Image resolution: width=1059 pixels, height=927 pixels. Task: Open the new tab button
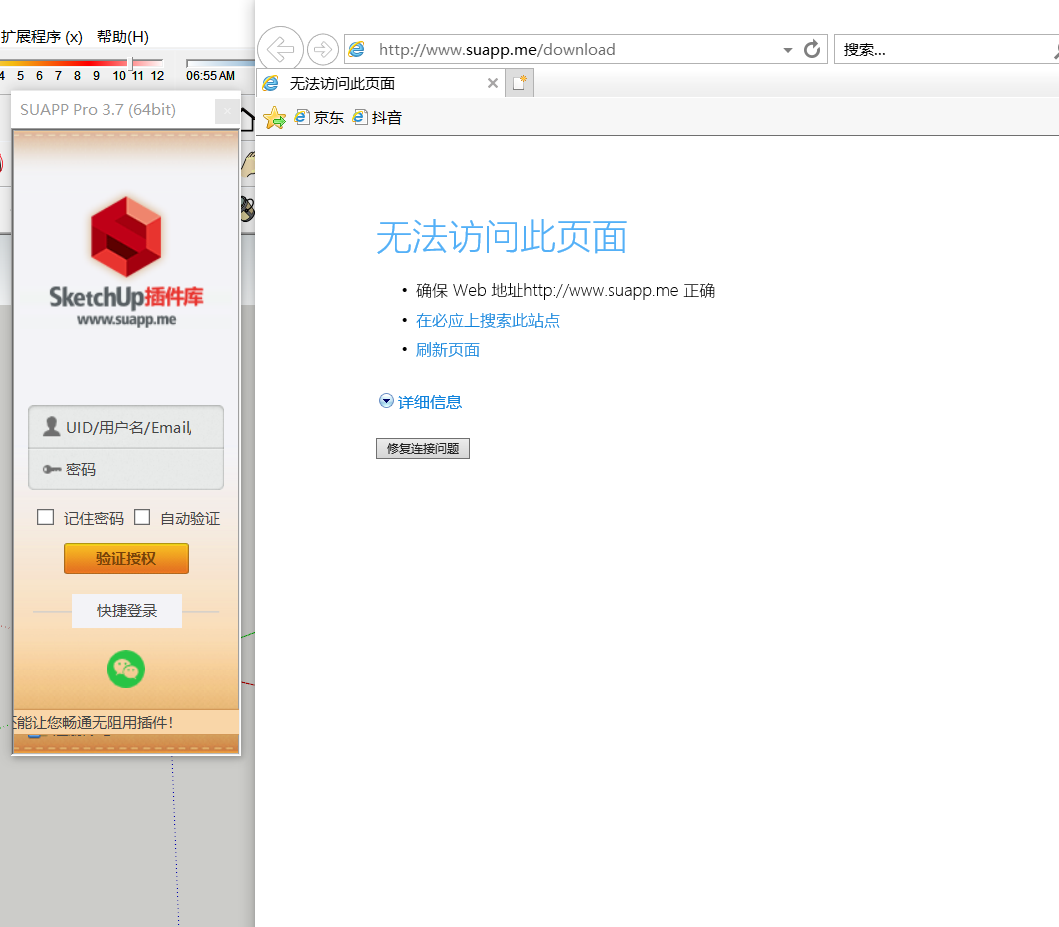pyautogui.click(x=519, y=83)
